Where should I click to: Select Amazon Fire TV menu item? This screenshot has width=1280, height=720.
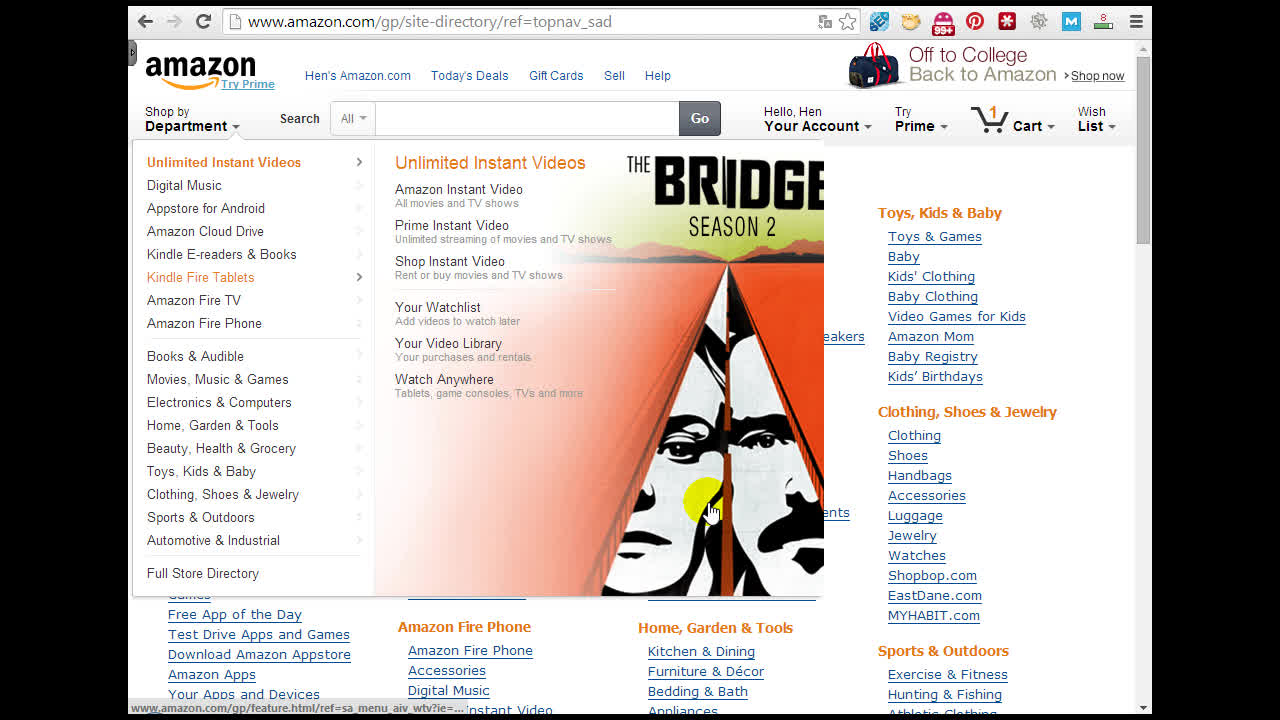[194, 300]
